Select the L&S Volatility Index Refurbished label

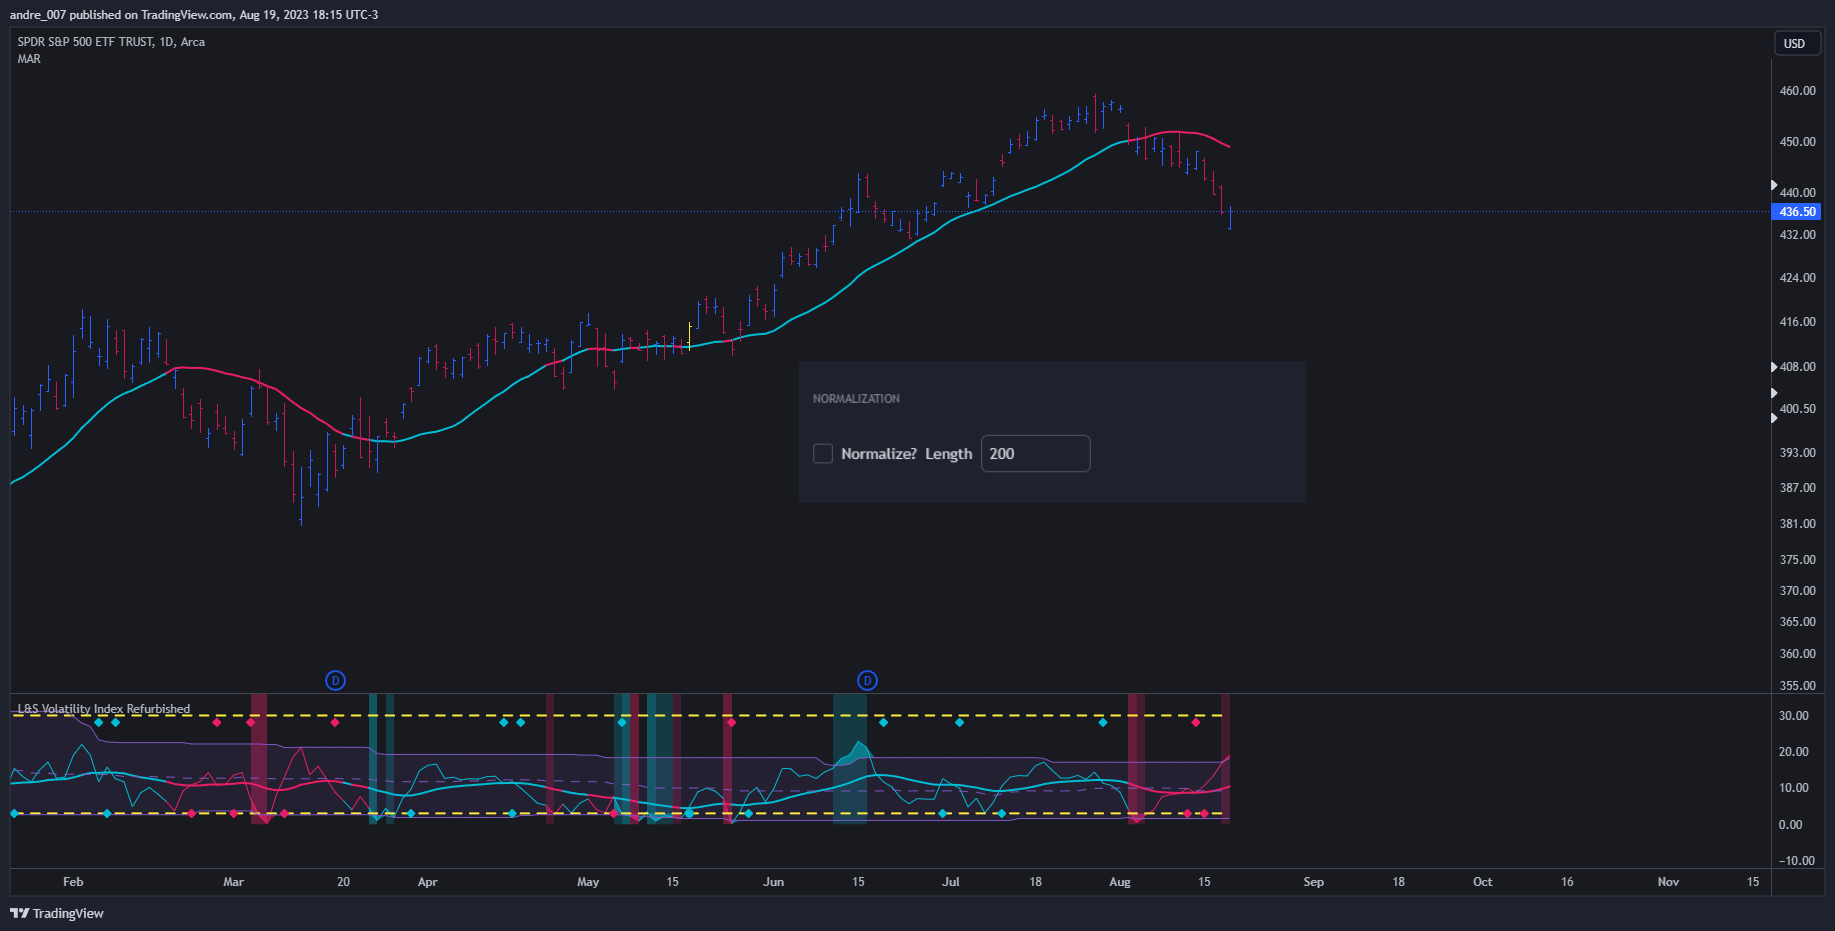(x=104, y=709)
